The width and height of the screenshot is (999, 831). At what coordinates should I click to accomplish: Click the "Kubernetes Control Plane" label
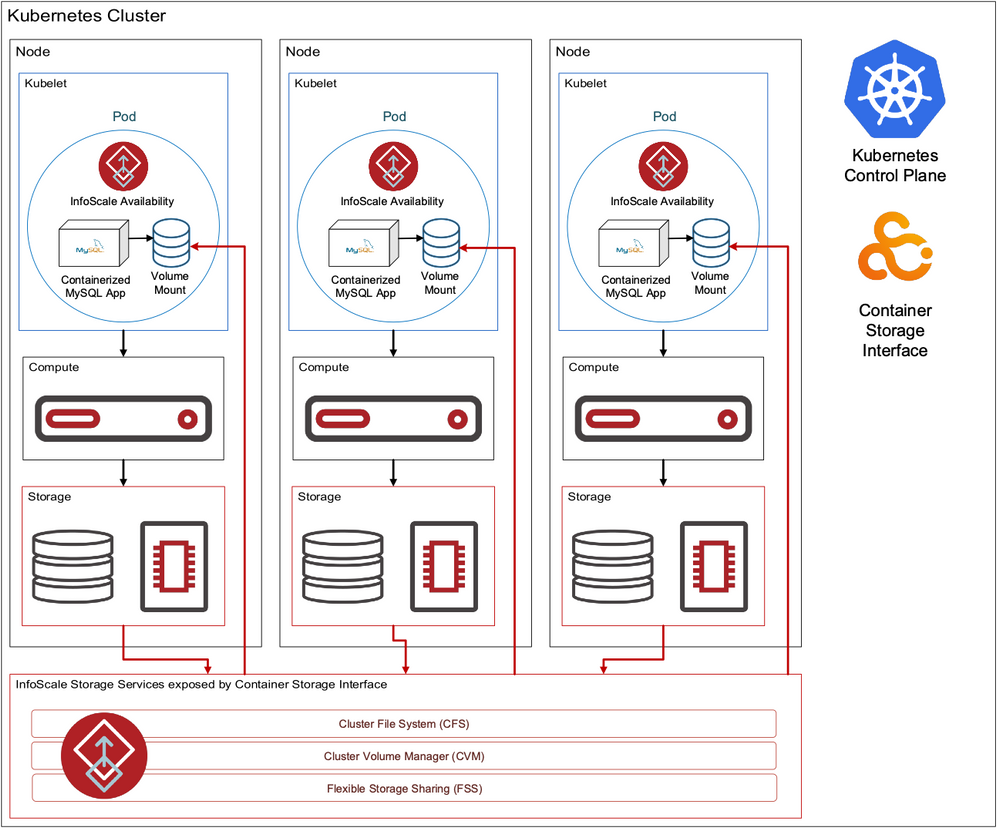pos(895,166)
